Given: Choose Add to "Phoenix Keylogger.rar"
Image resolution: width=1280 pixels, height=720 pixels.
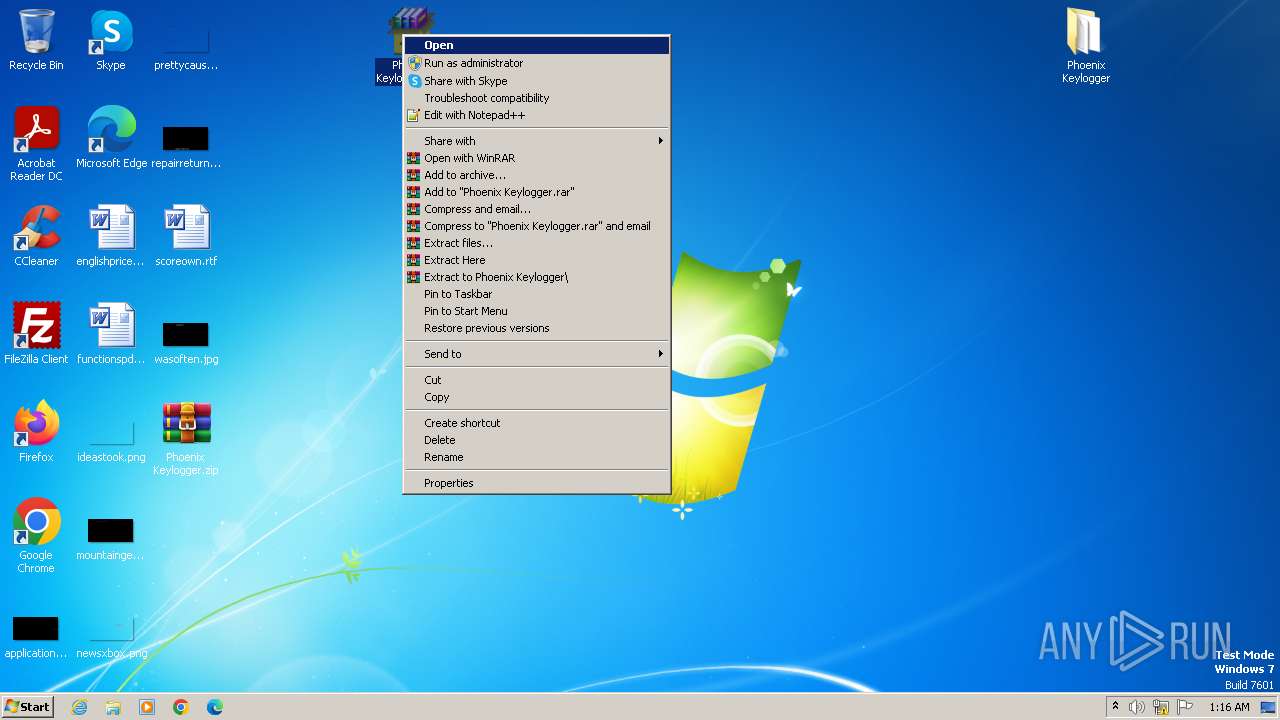Looking at the screenshot, I should tap(536, 192).
